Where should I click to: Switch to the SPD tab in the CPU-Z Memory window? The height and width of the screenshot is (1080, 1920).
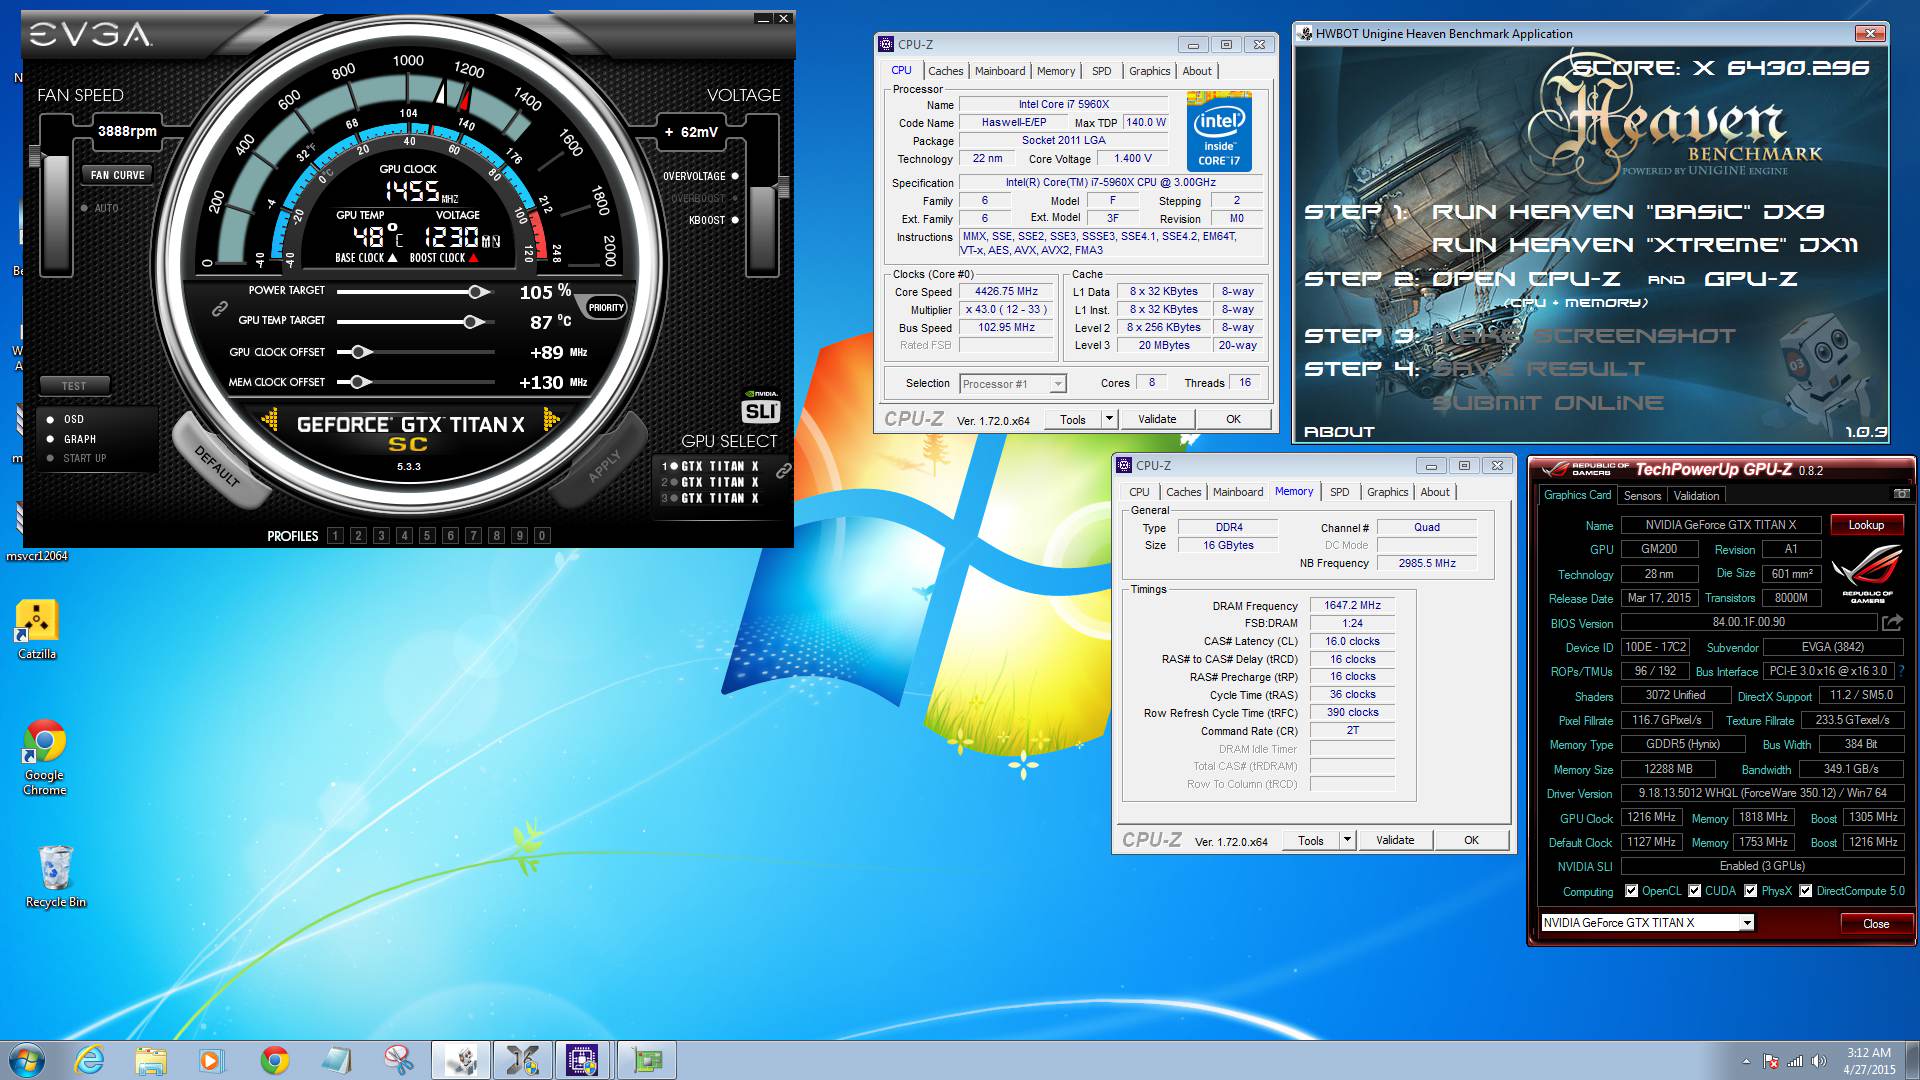[x=1339, y=492]
